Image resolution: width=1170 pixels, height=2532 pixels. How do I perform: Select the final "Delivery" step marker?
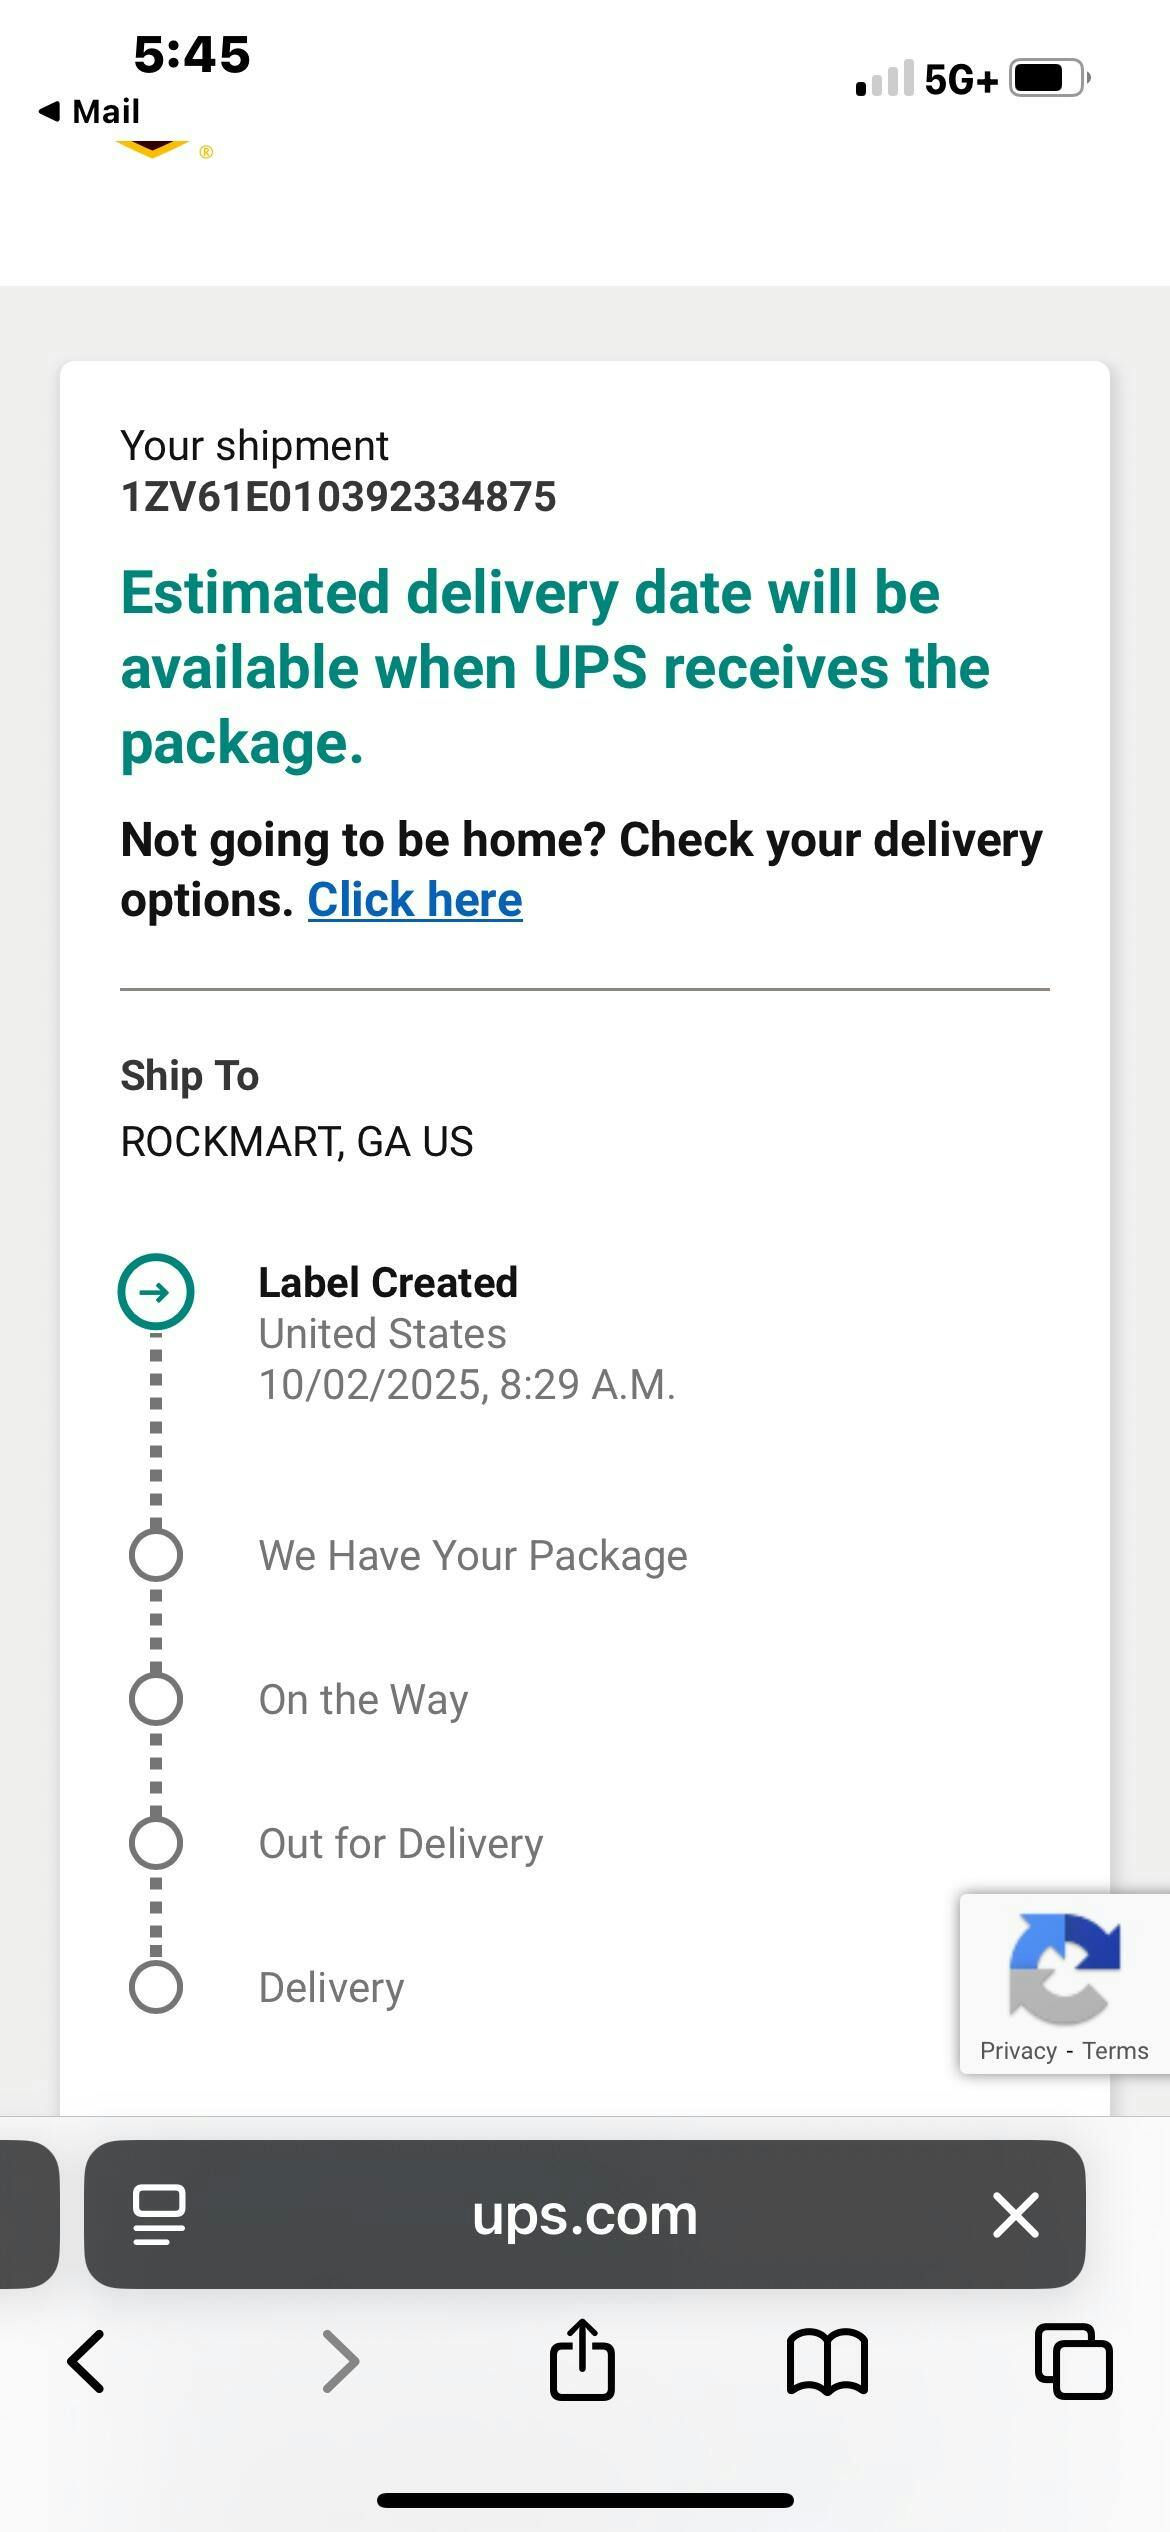click(156, 1987)
